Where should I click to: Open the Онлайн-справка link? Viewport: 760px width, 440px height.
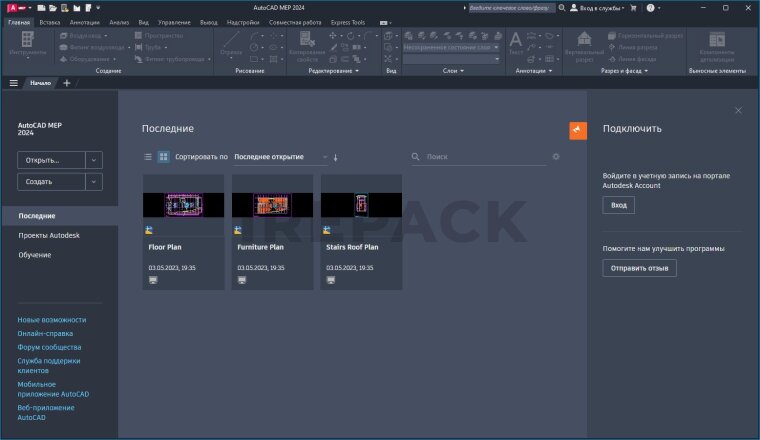45,333
